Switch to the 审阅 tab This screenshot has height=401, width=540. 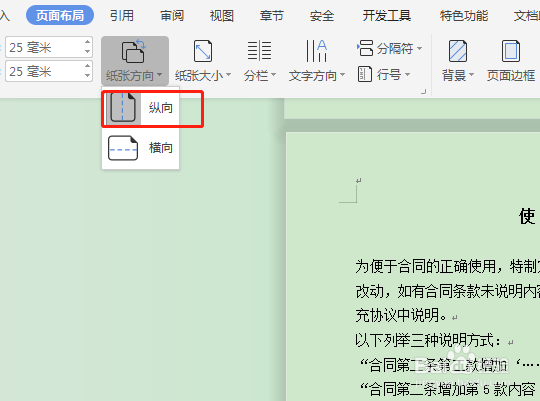pos(172,16)
